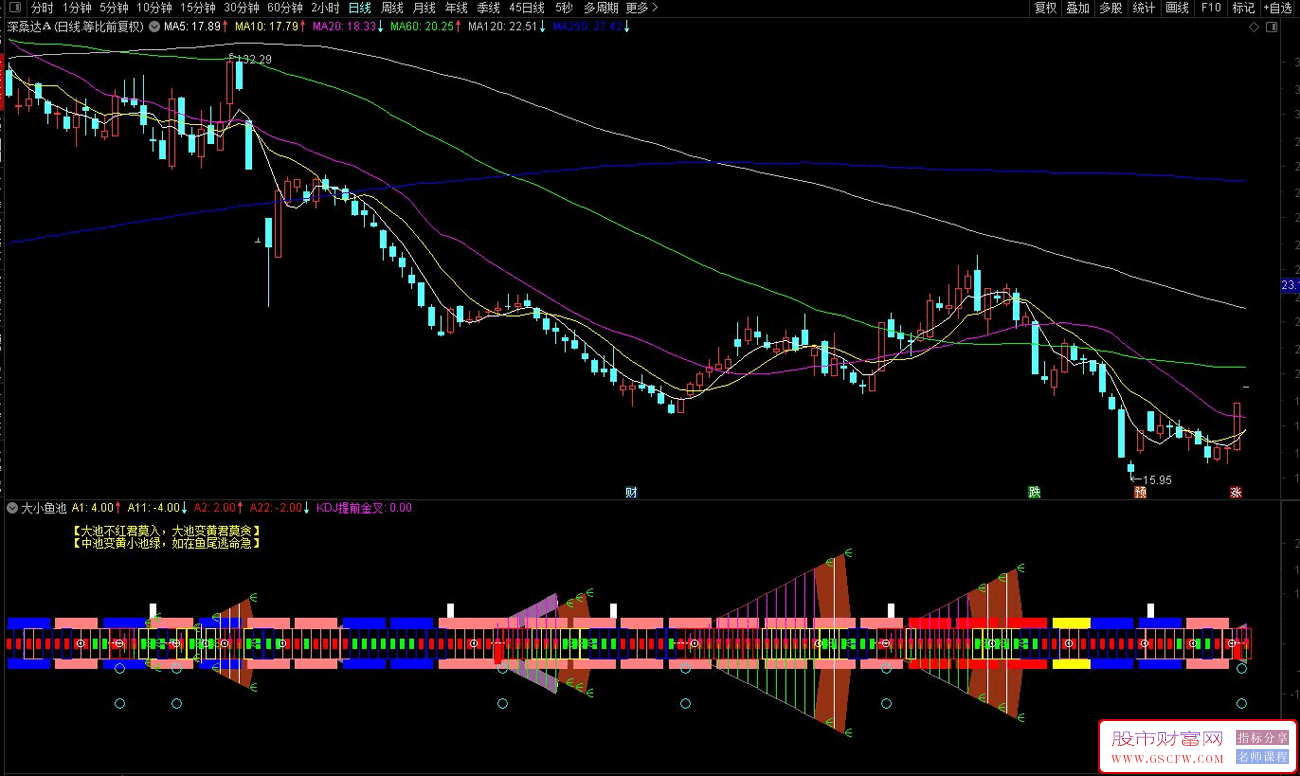Click the 大小鱼池 indicator name
This screenshot has height=776, width=1300.
(x=44, y=508)
